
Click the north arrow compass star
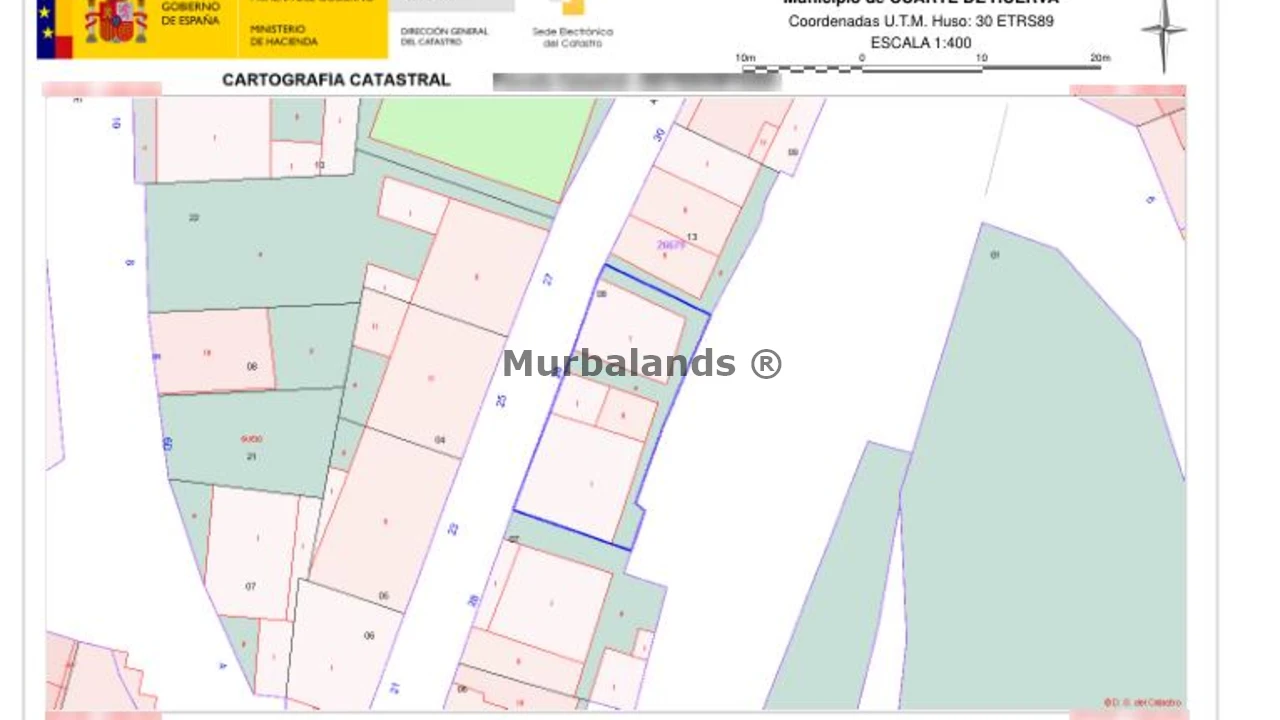[x=1163, y=33]
